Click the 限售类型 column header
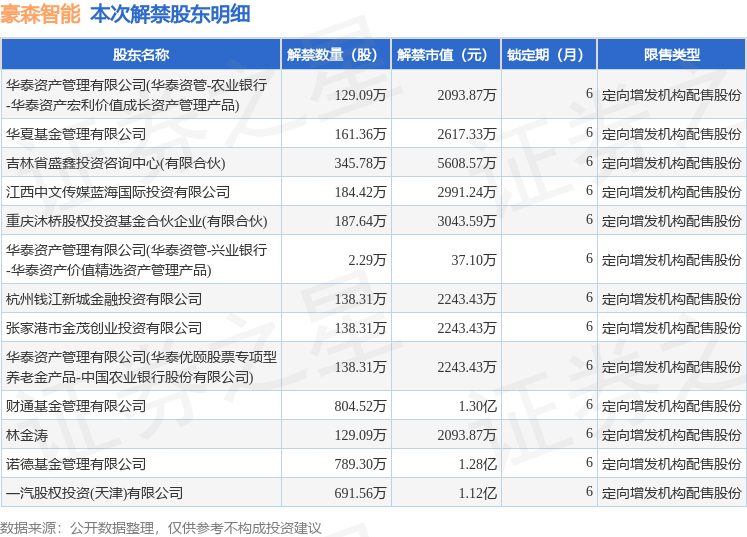Viewport: 747px width, 537px height. point(672,55)
